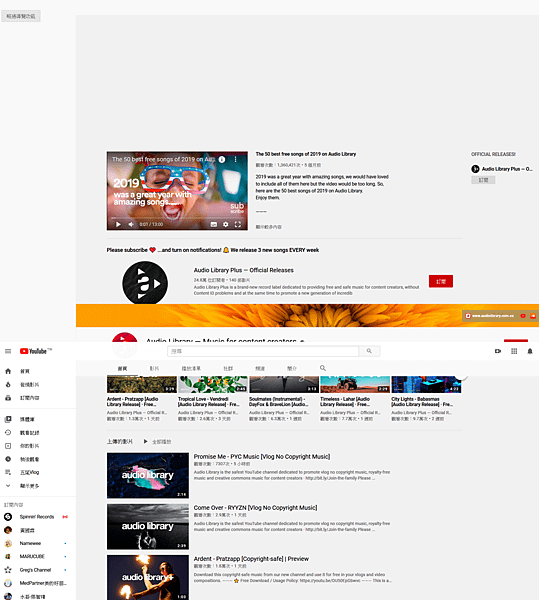Open the YouTube apps grid icon

coord(514,351)
